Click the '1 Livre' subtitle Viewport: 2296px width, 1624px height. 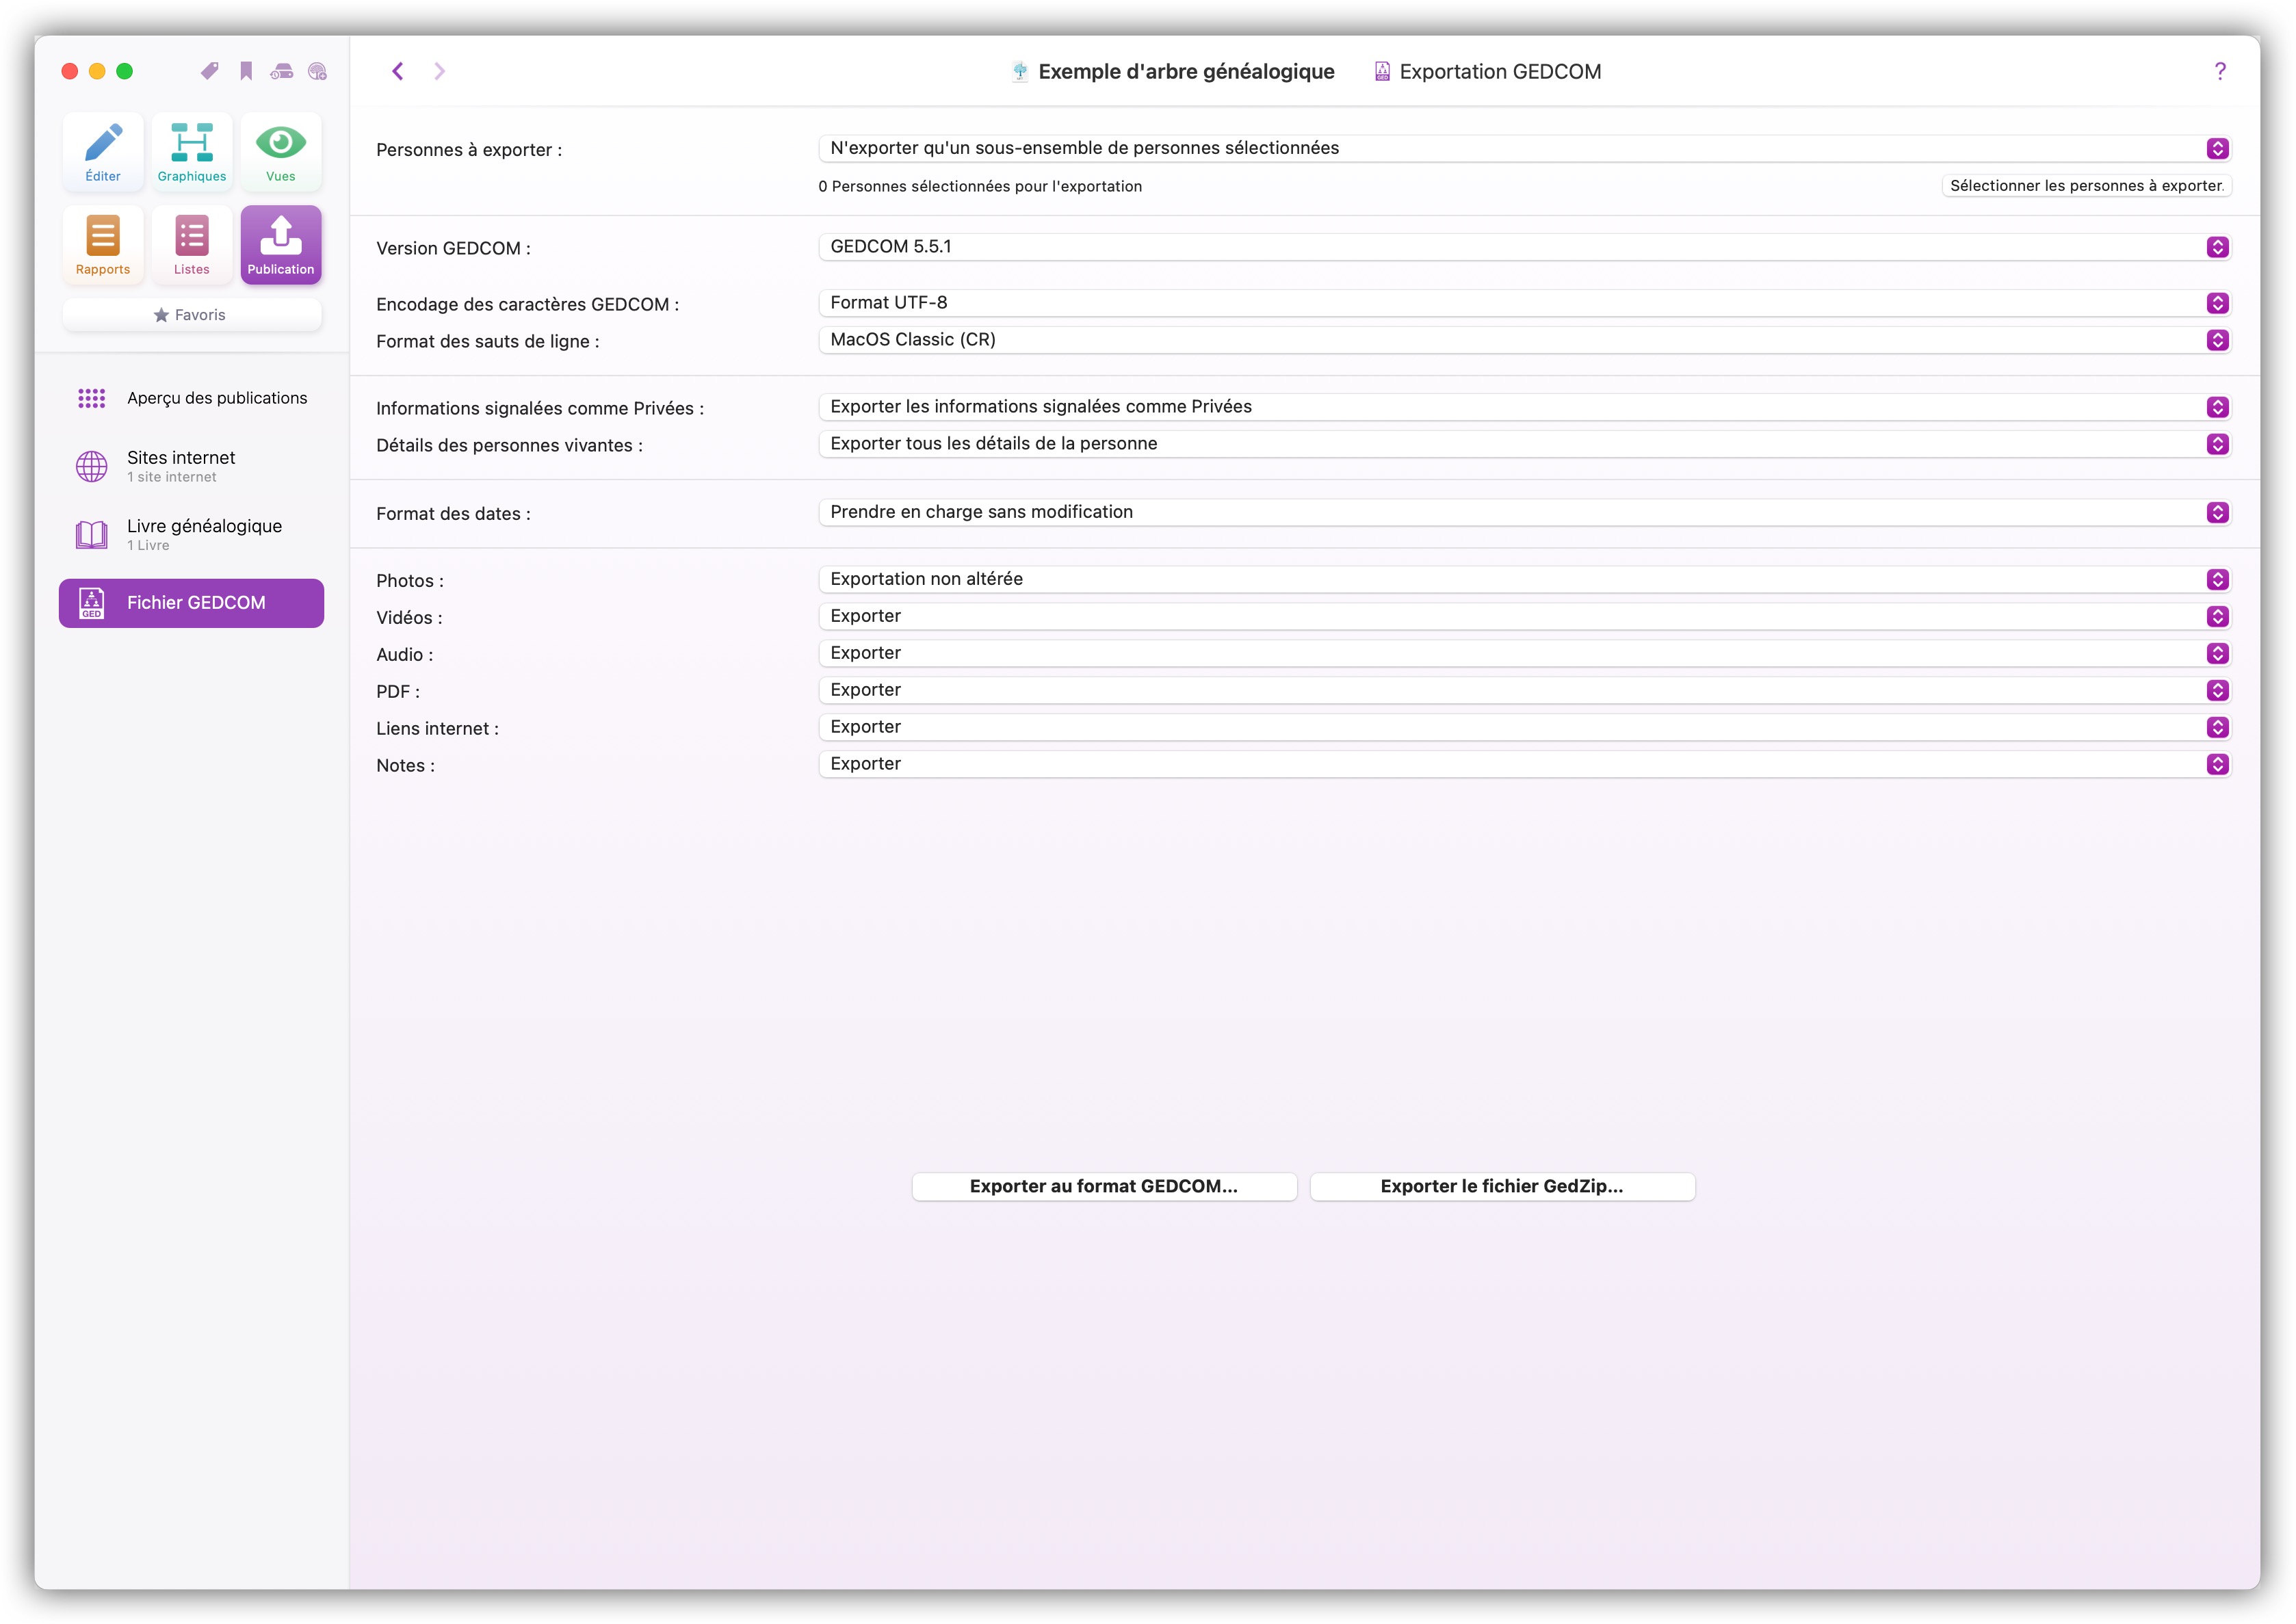[x=148, y=545]
